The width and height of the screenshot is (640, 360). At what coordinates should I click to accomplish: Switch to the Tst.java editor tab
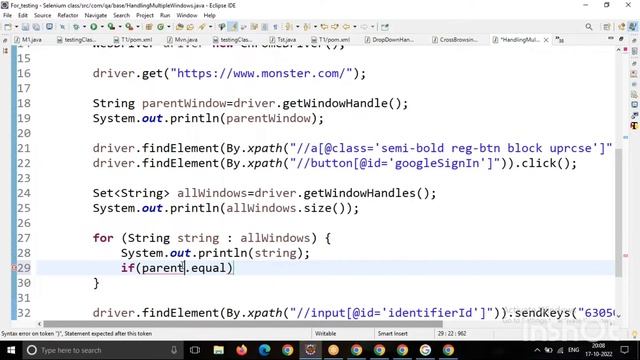pyautogui.click(x=283, y=40)
